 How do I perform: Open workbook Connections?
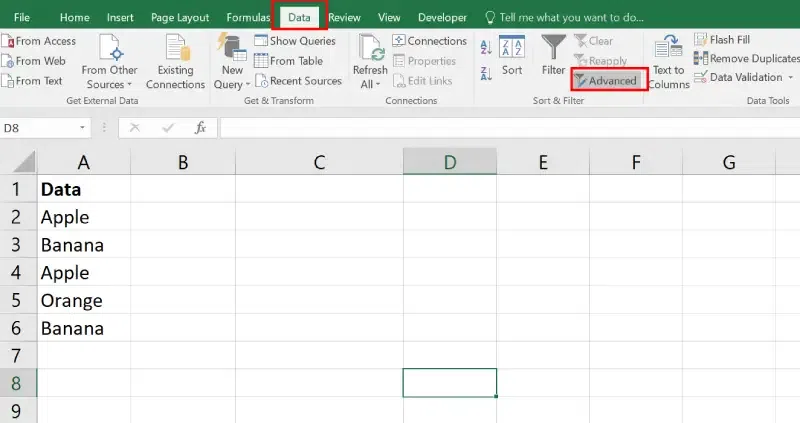click(430, 41)
